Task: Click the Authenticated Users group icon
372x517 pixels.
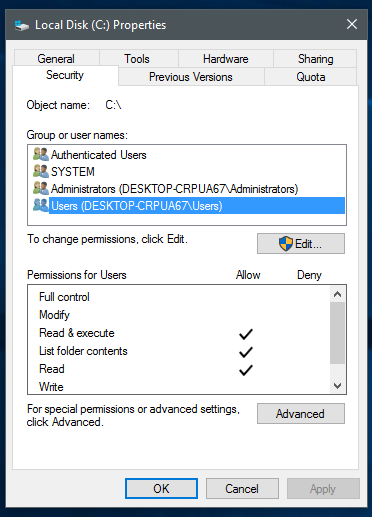Action: tap(41, 154)
